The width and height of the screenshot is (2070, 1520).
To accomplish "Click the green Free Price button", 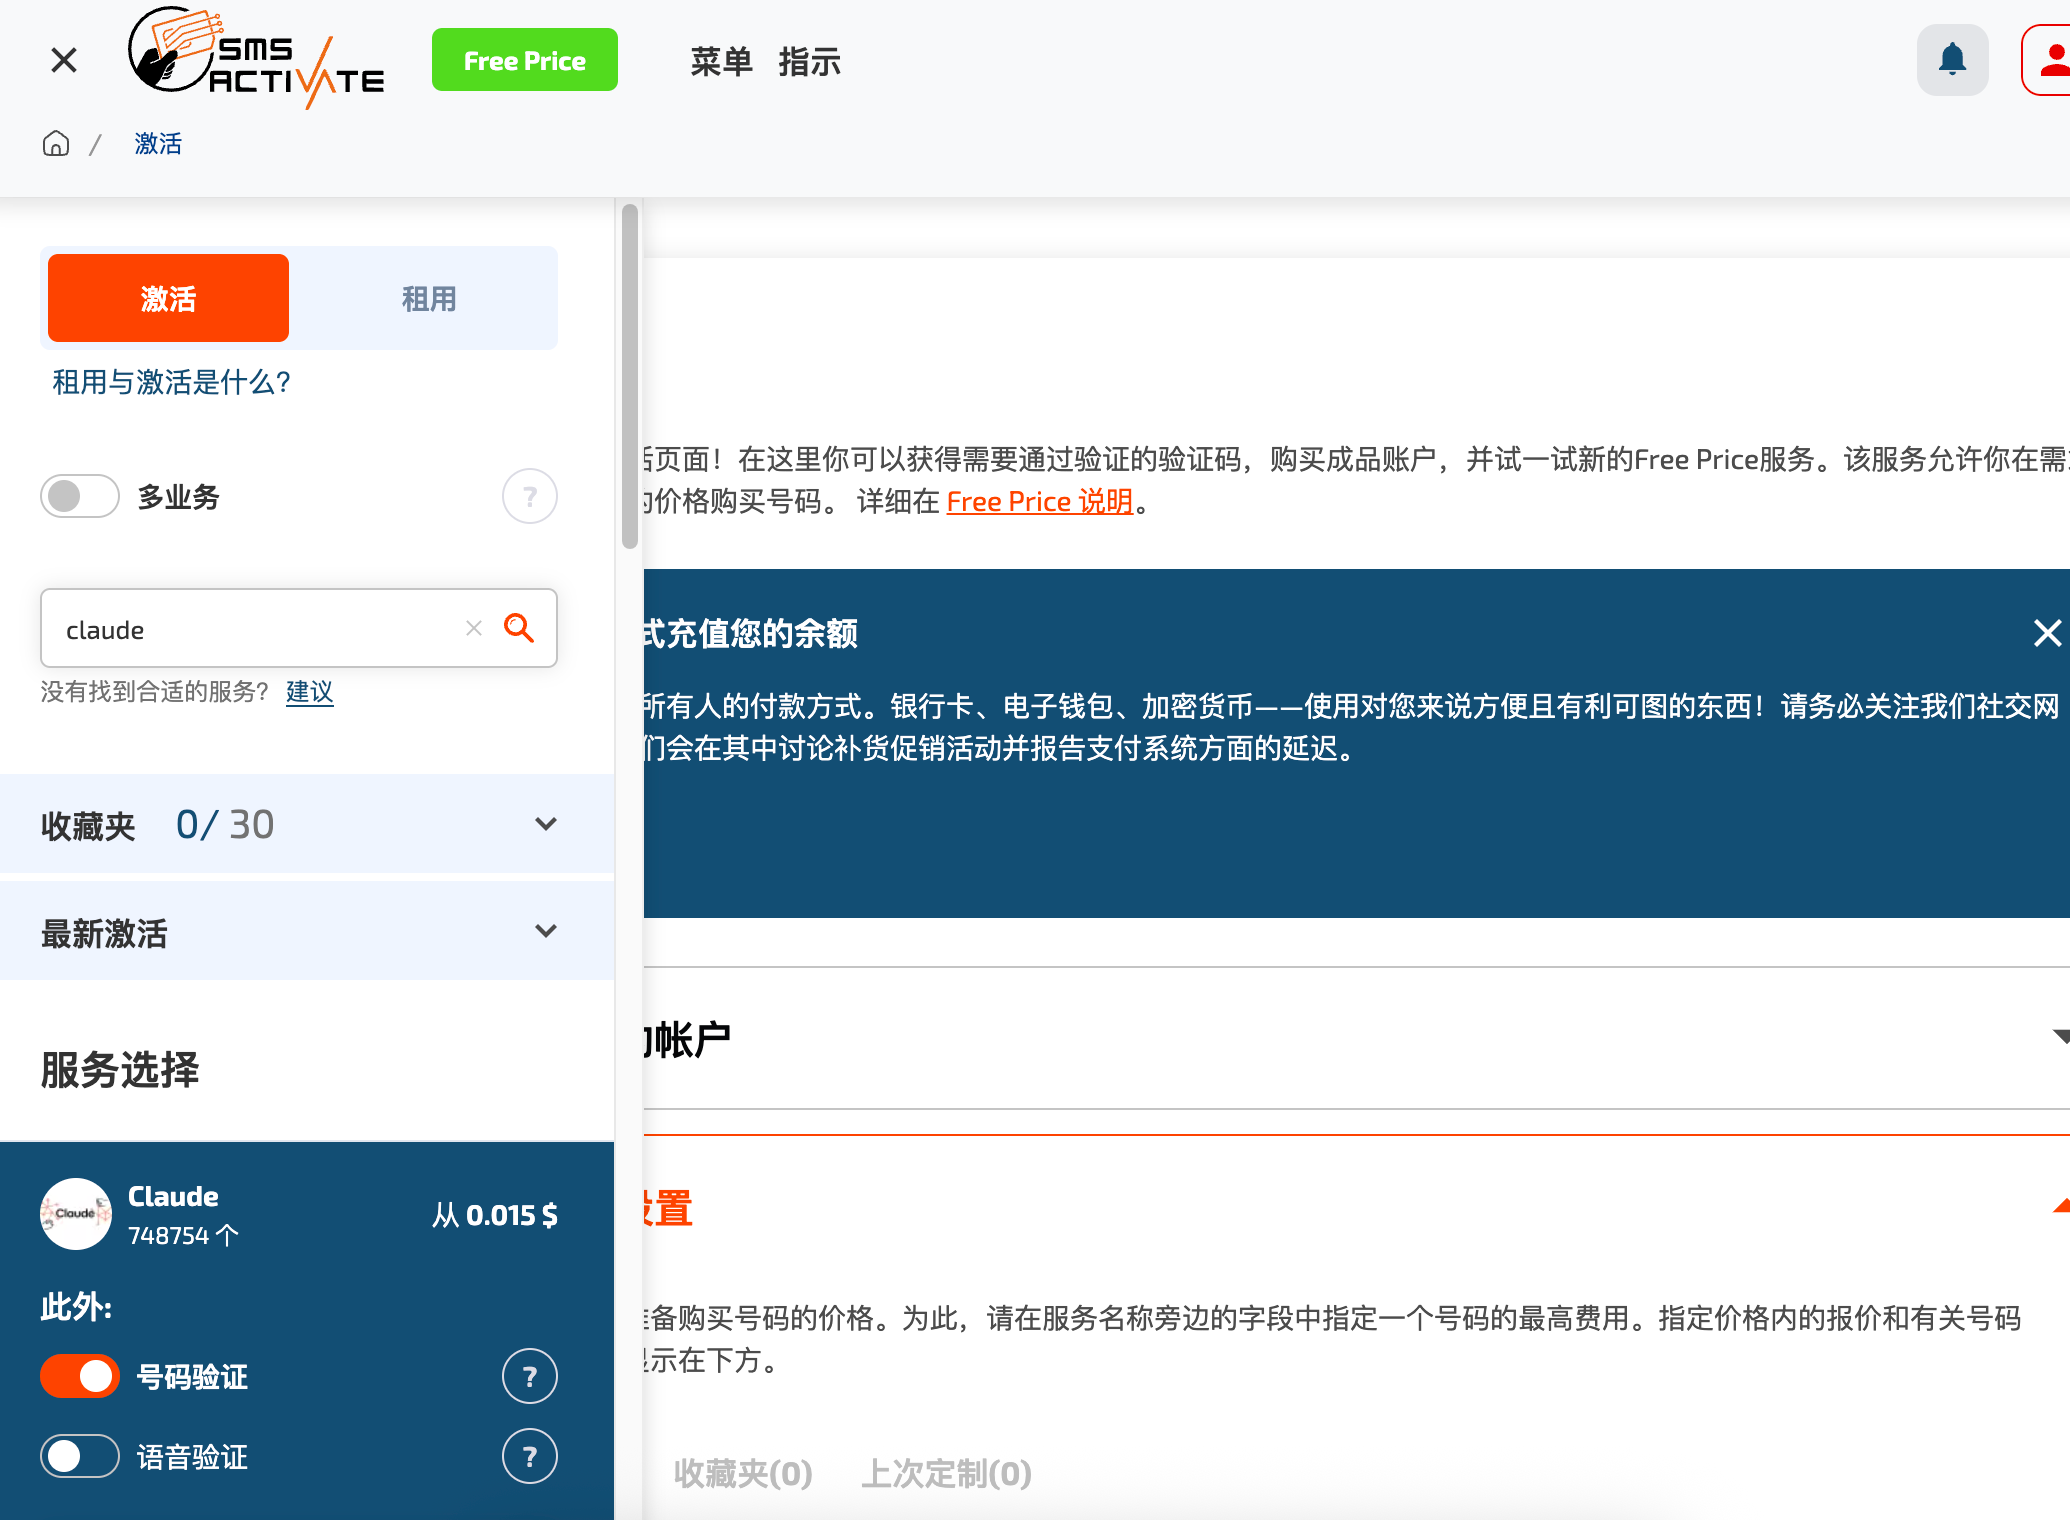I will coord(524,60).
